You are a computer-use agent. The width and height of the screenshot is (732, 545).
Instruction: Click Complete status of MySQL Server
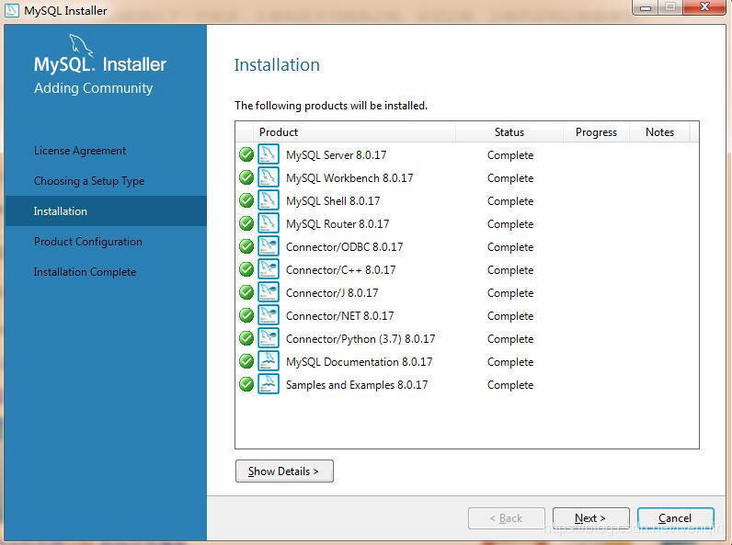coord(510,155)
